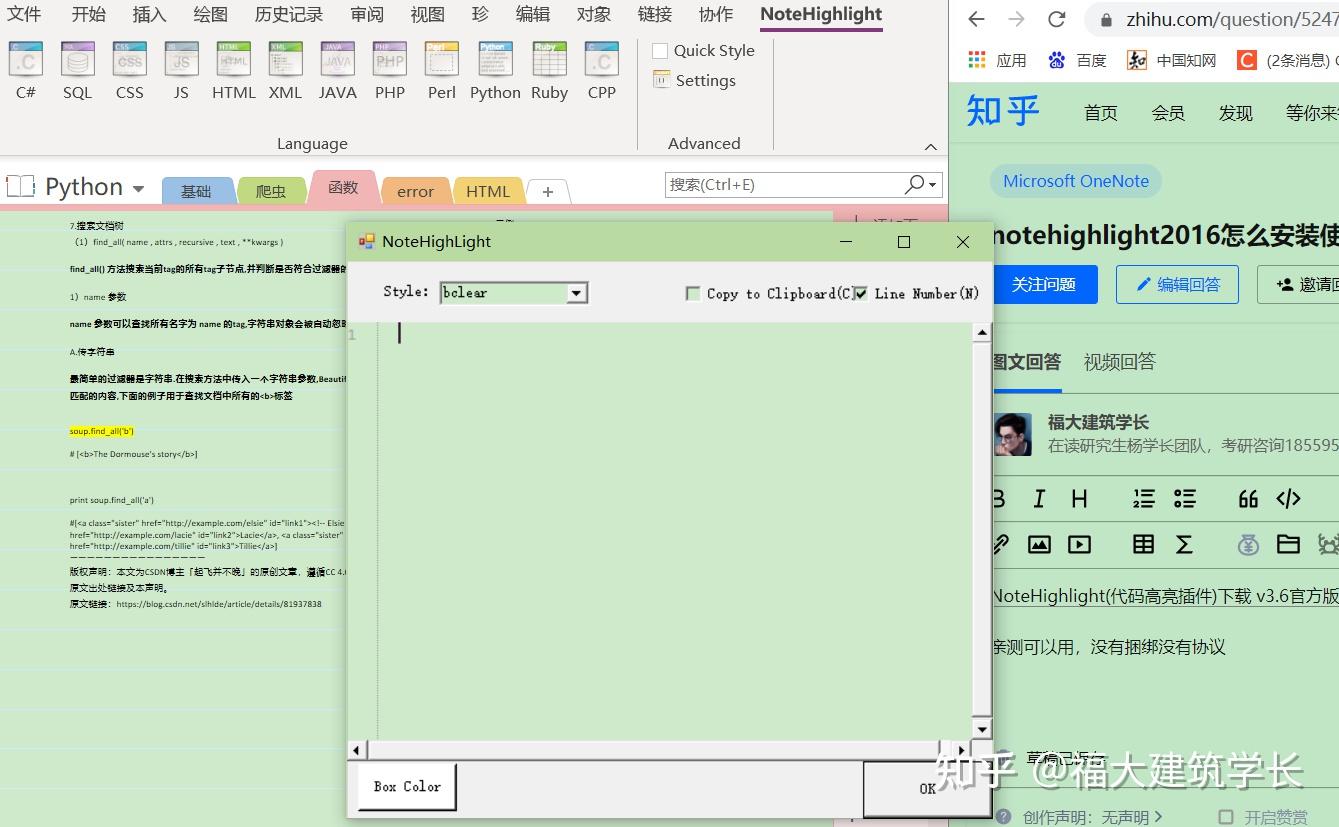This screenshot has height=827, width=1339.
Task: Pick the CSS language icon
Action: 129,71
